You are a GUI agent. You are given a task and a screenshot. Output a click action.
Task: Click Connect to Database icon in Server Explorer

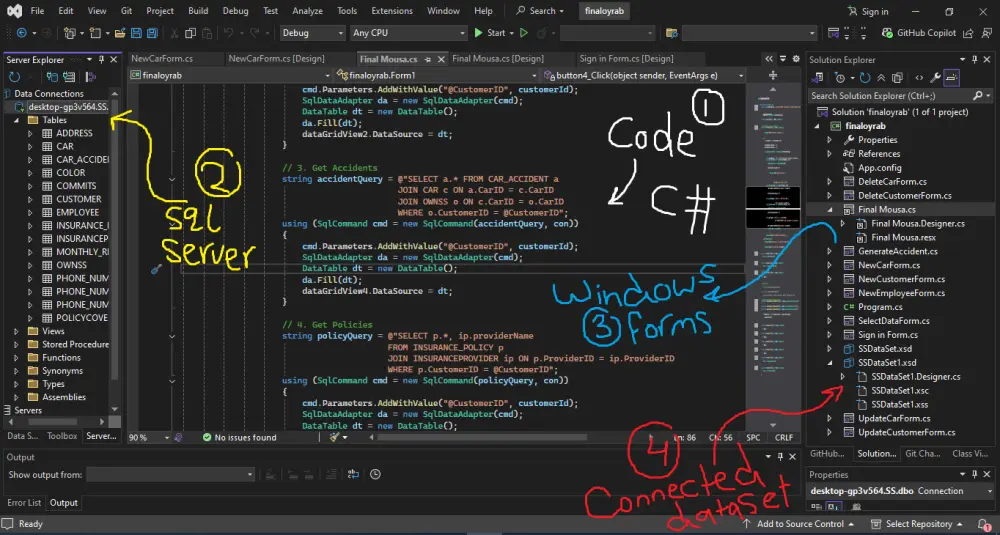coord(52,77)
